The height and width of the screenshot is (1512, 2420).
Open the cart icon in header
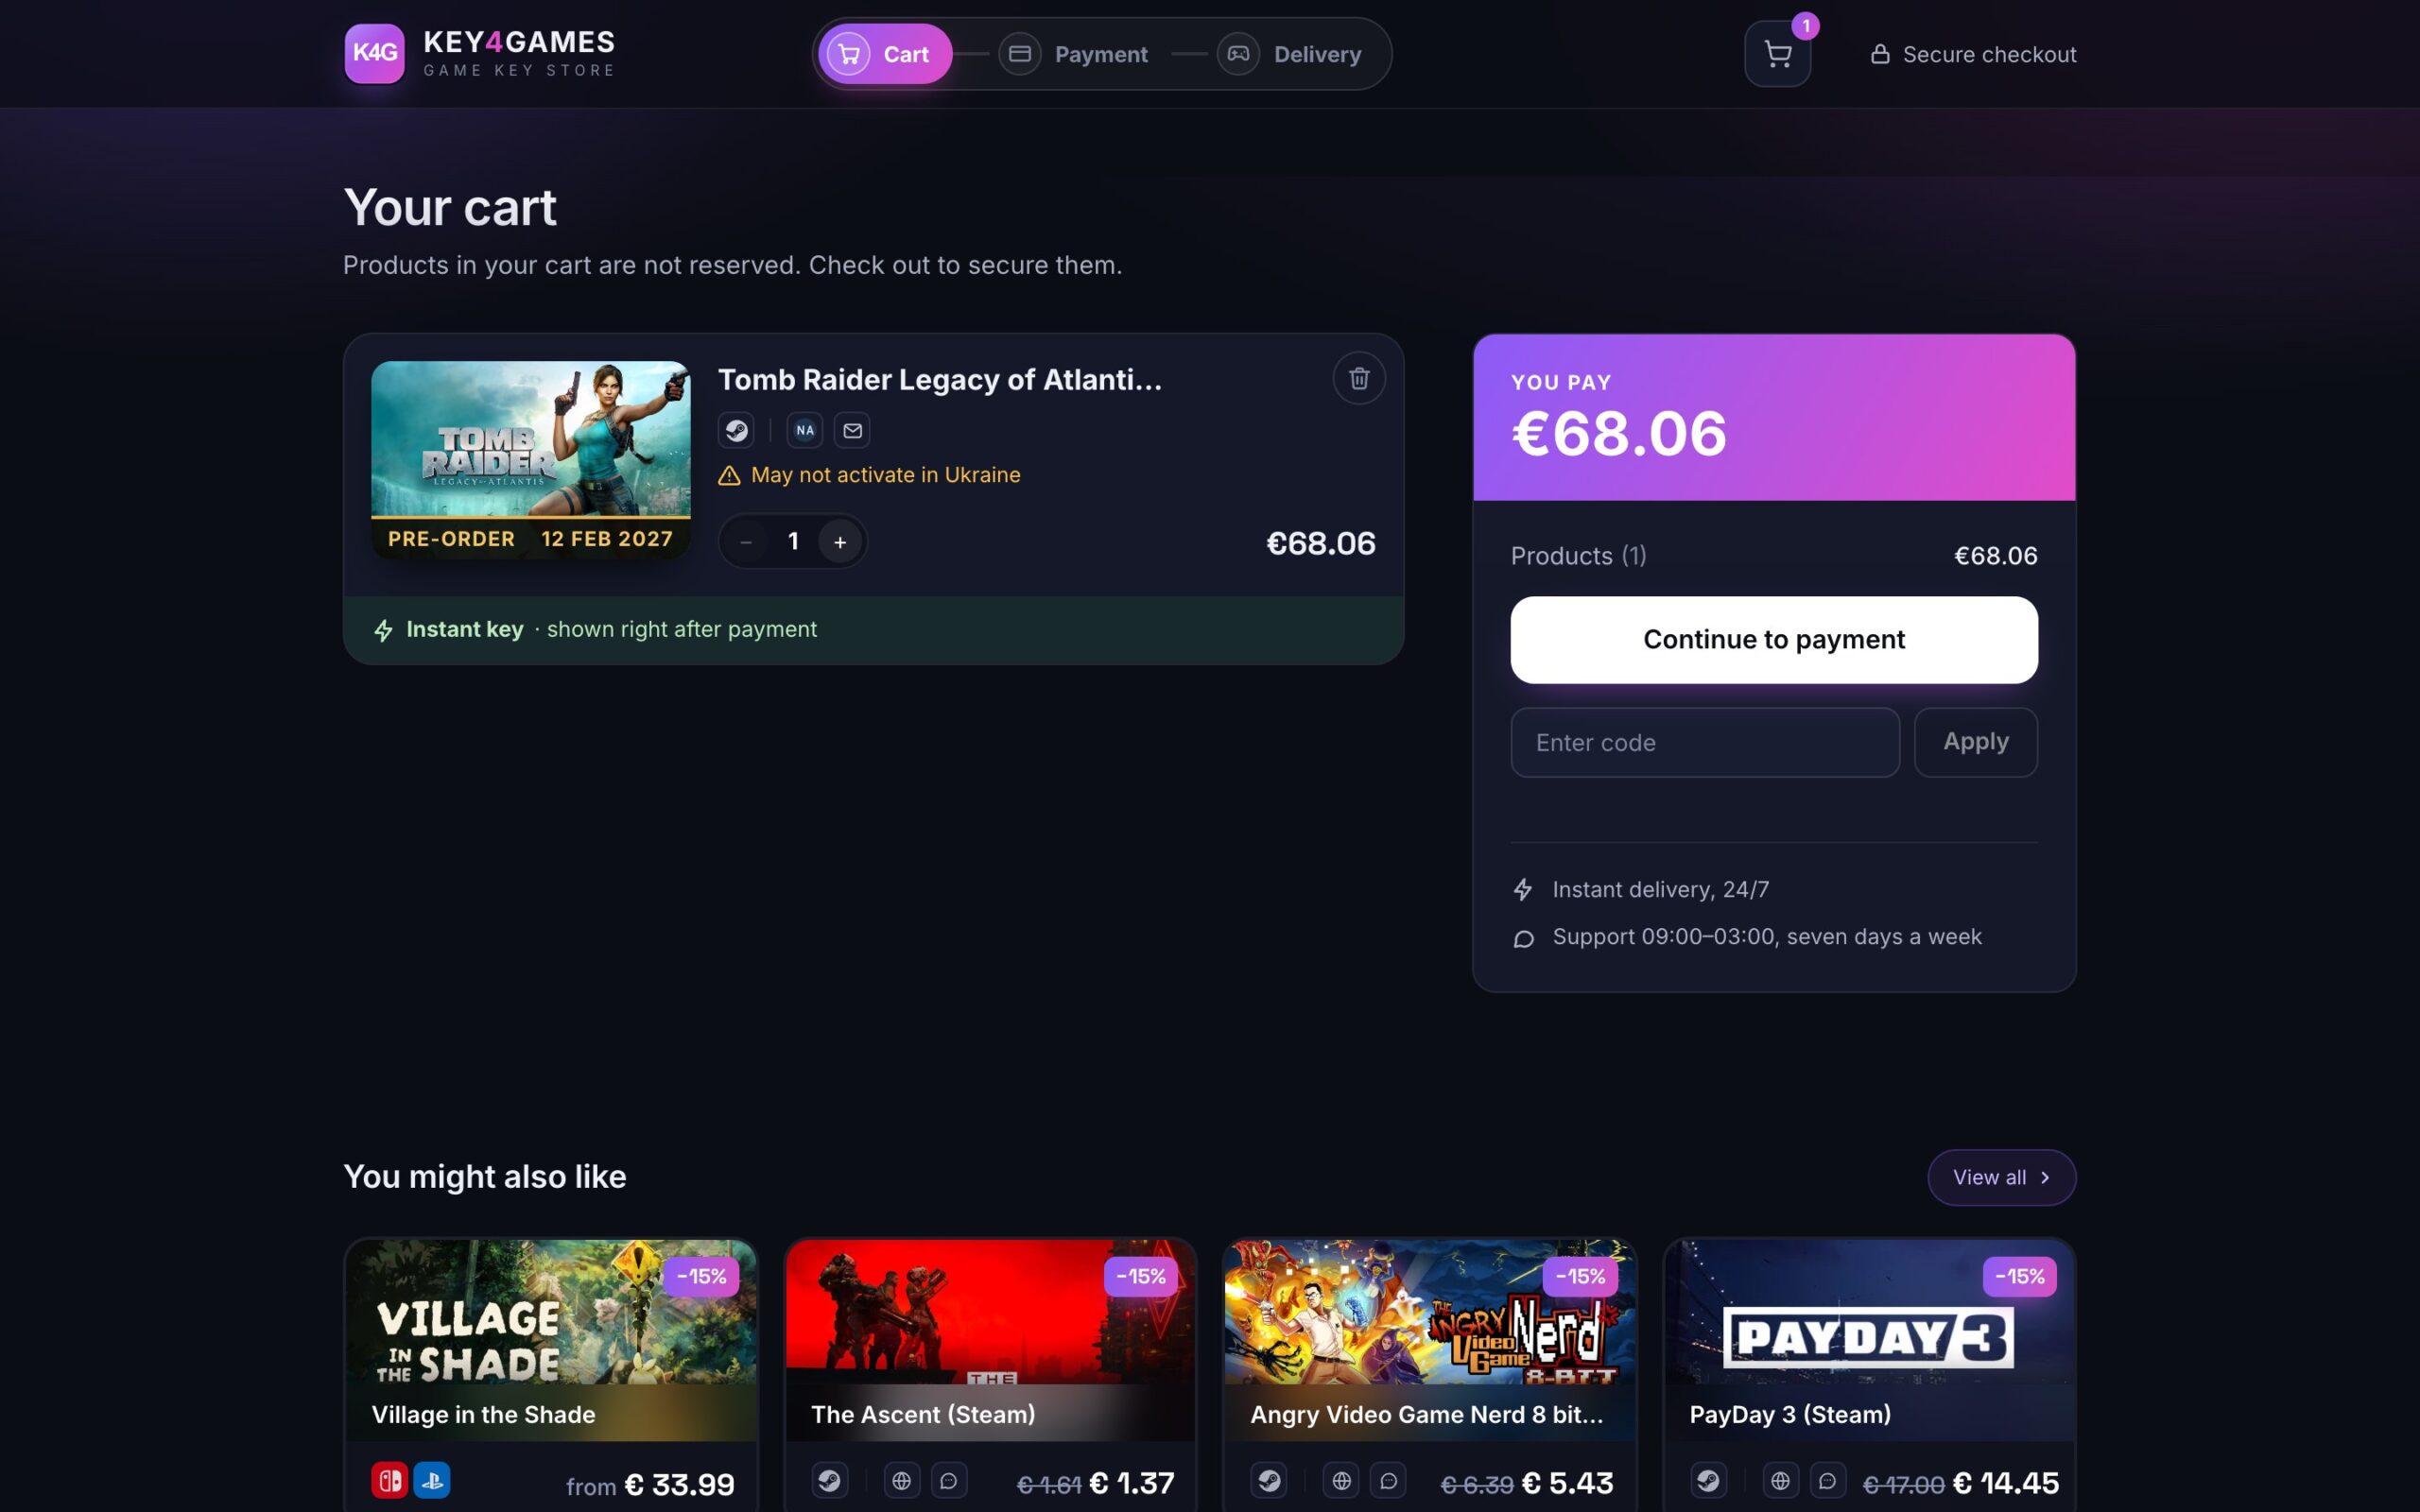pyautogui.click(x=1777, y=54)
